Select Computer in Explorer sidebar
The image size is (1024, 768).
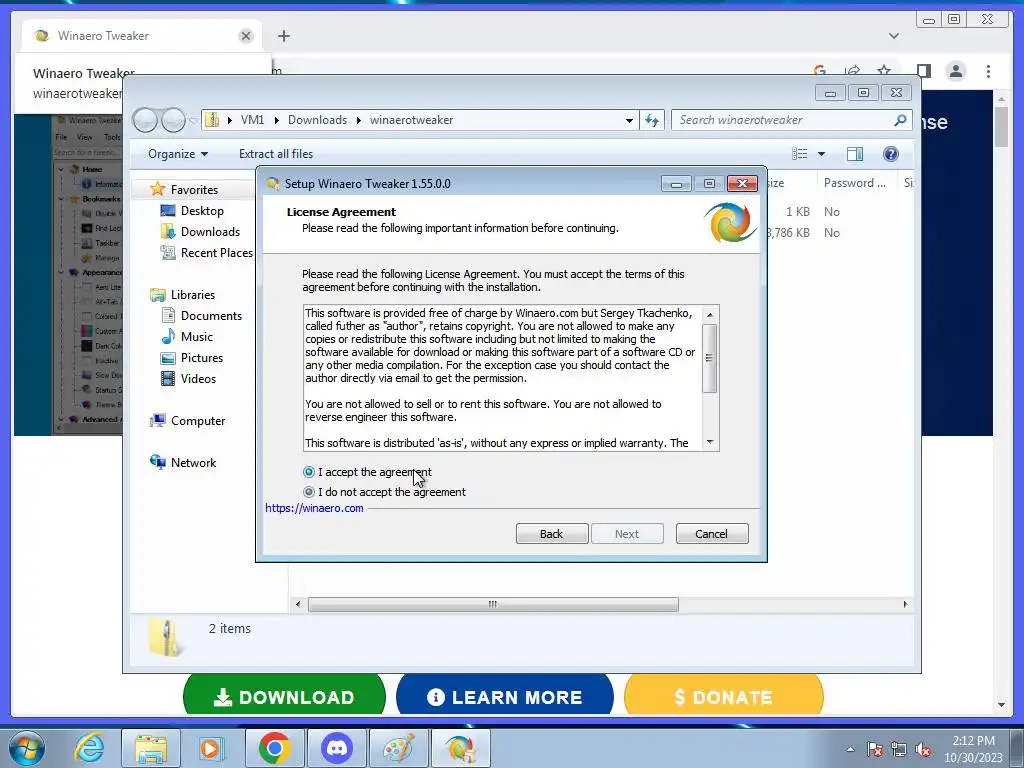click(198, 421)
